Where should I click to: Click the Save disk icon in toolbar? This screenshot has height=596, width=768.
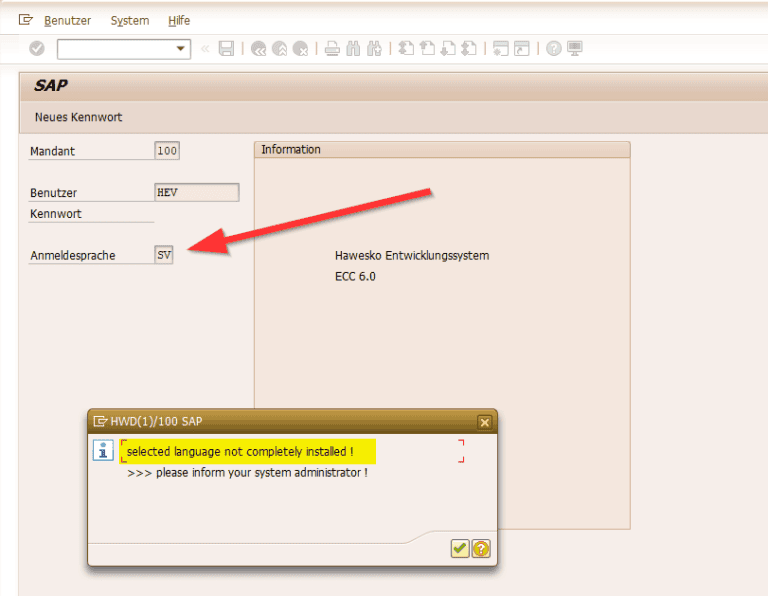(226, 48)
